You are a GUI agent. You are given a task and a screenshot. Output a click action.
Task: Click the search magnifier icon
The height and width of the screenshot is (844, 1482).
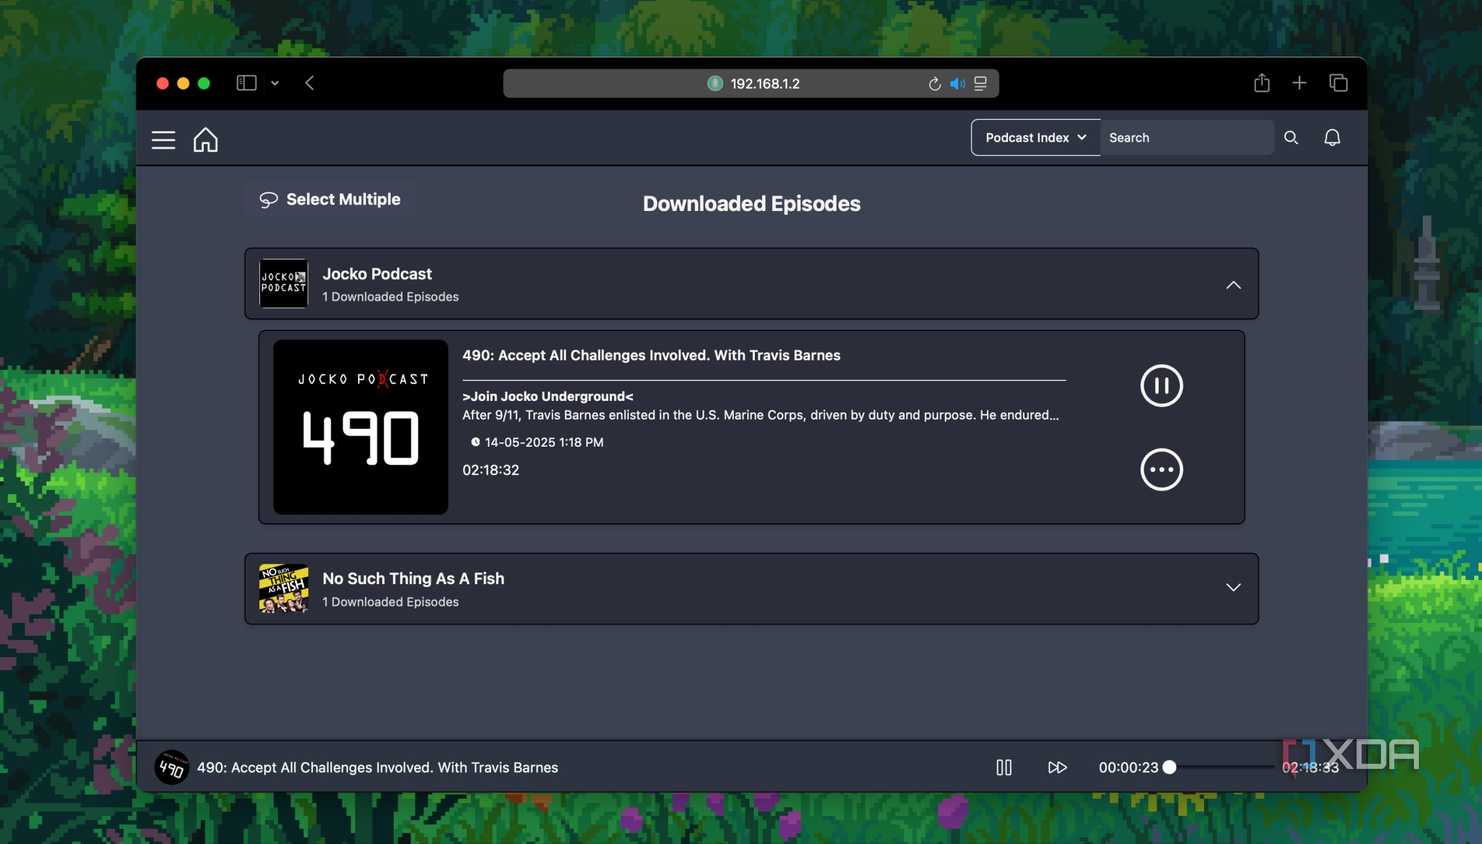(x=1291, y=138)
